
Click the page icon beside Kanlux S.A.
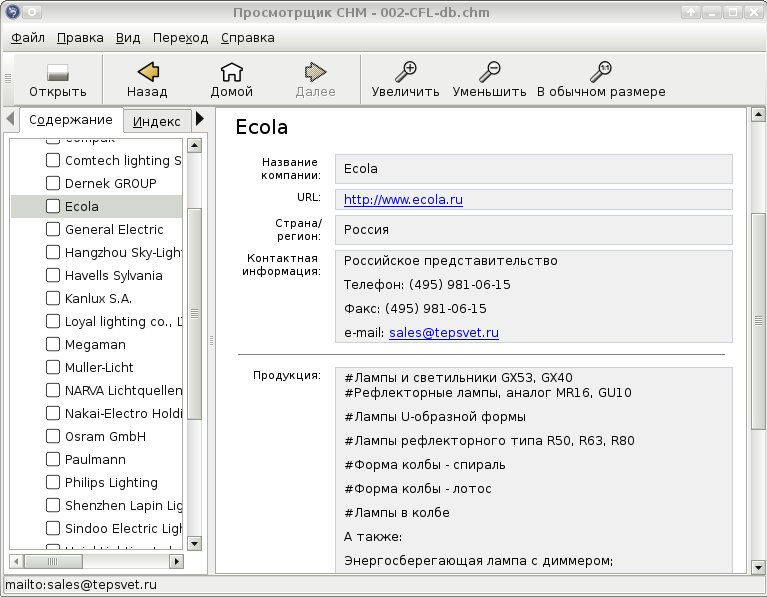pos(53,298)
